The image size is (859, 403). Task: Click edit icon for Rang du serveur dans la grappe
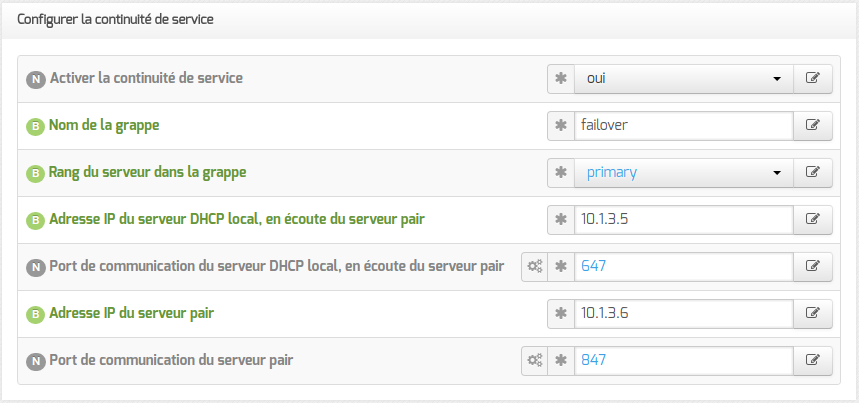(x=813, y=173)
